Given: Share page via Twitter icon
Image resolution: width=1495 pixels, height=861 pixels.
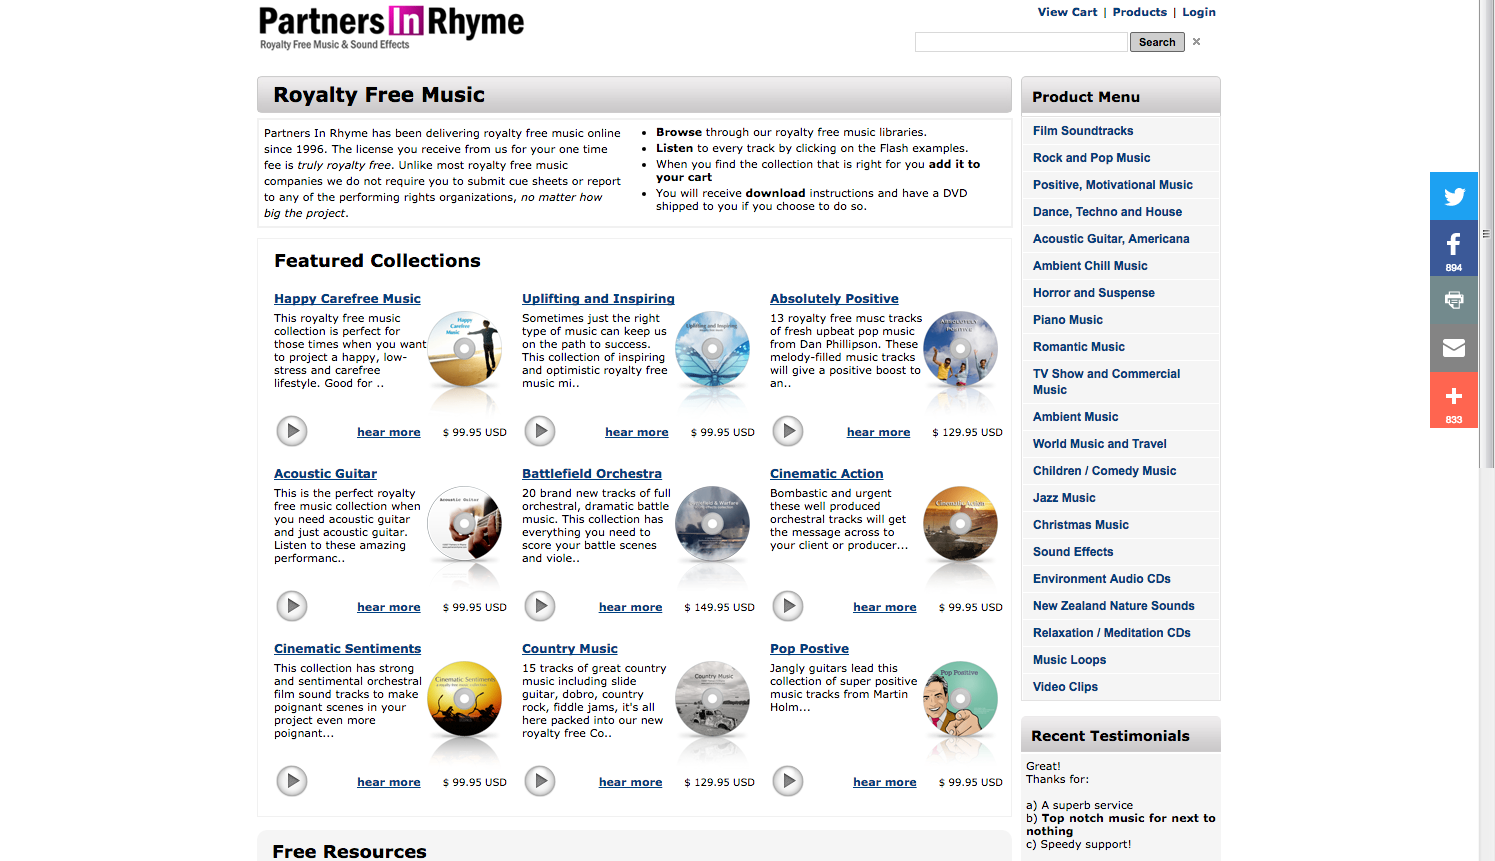Looking at the screenshot, I should pyautogui.click(x=1454, y=196).
